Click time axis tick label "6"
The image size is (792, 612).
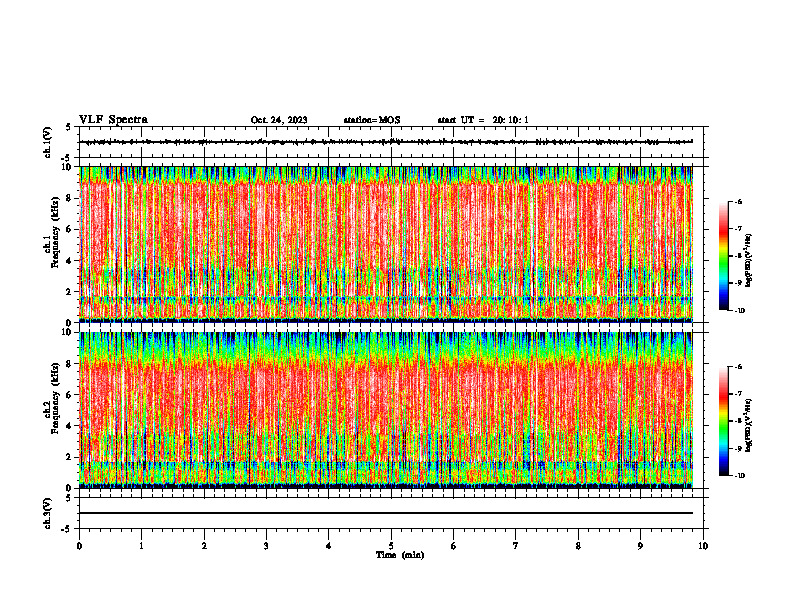[454, 546]
